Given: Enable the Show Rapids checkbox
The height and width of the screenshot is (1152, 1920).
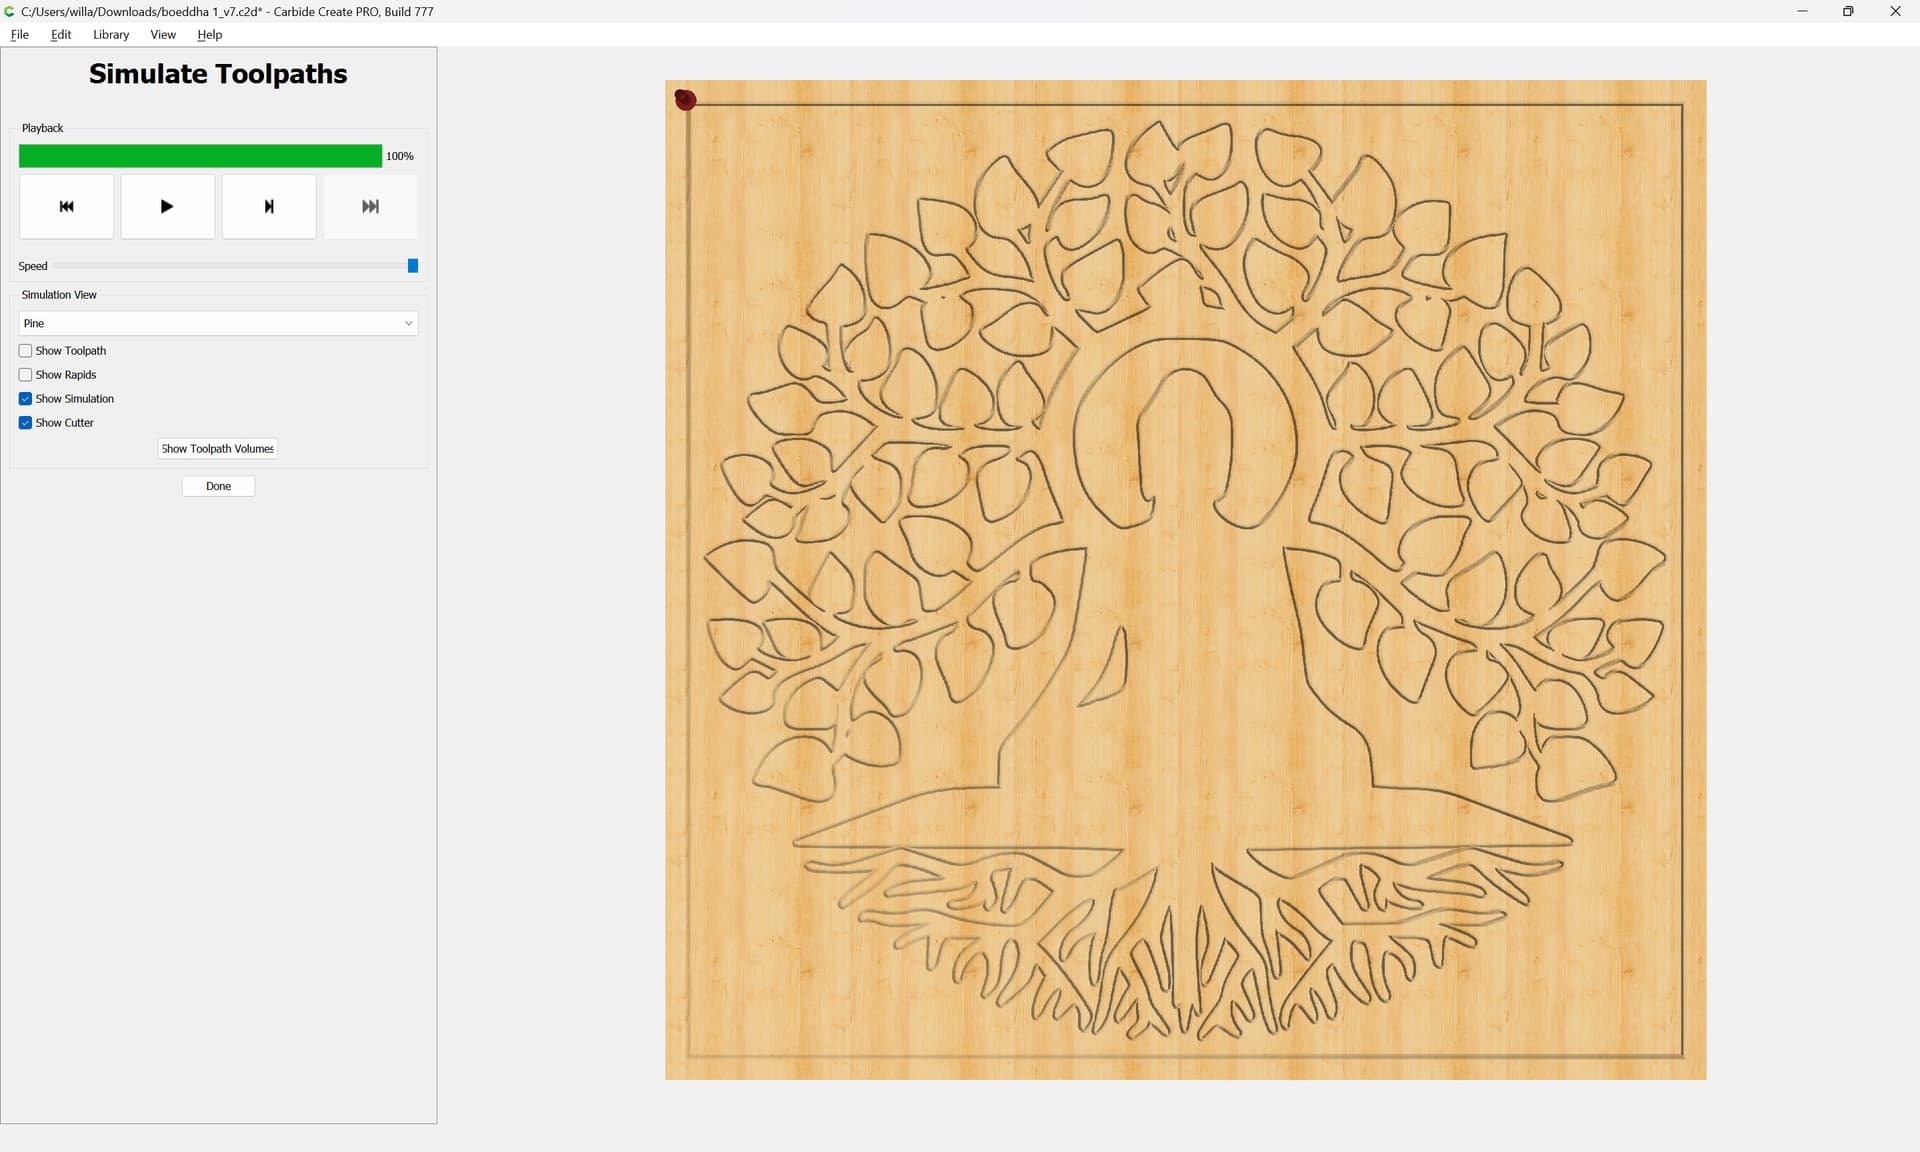Looking at the screenshot, I should [x=26, y=375].
